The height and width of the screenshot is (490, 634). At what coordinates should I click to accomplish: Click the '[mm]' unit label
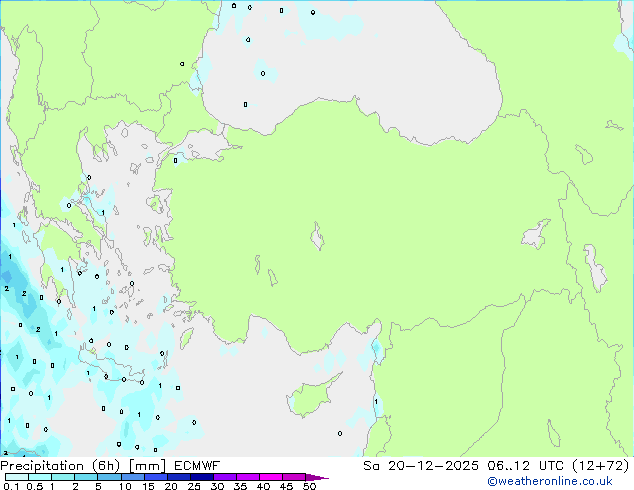(147, 466)
